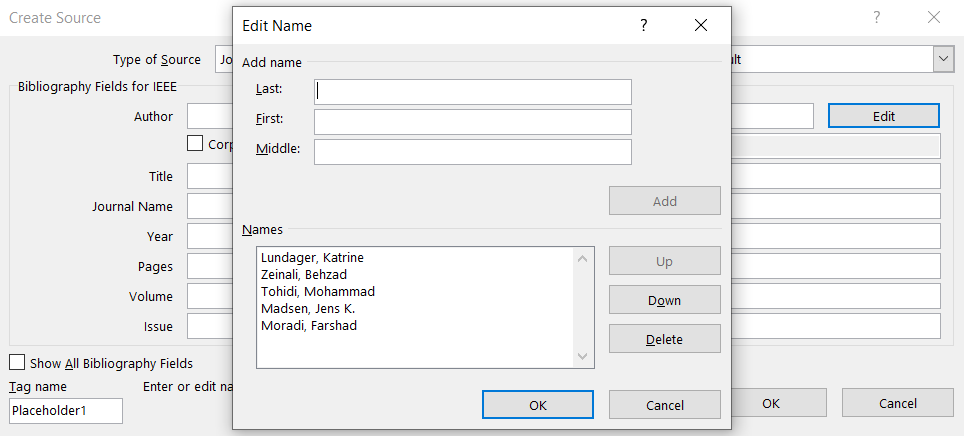Click the help icon of Create Source window
This screenshot has height=439, width=964.
click(877, 17)
